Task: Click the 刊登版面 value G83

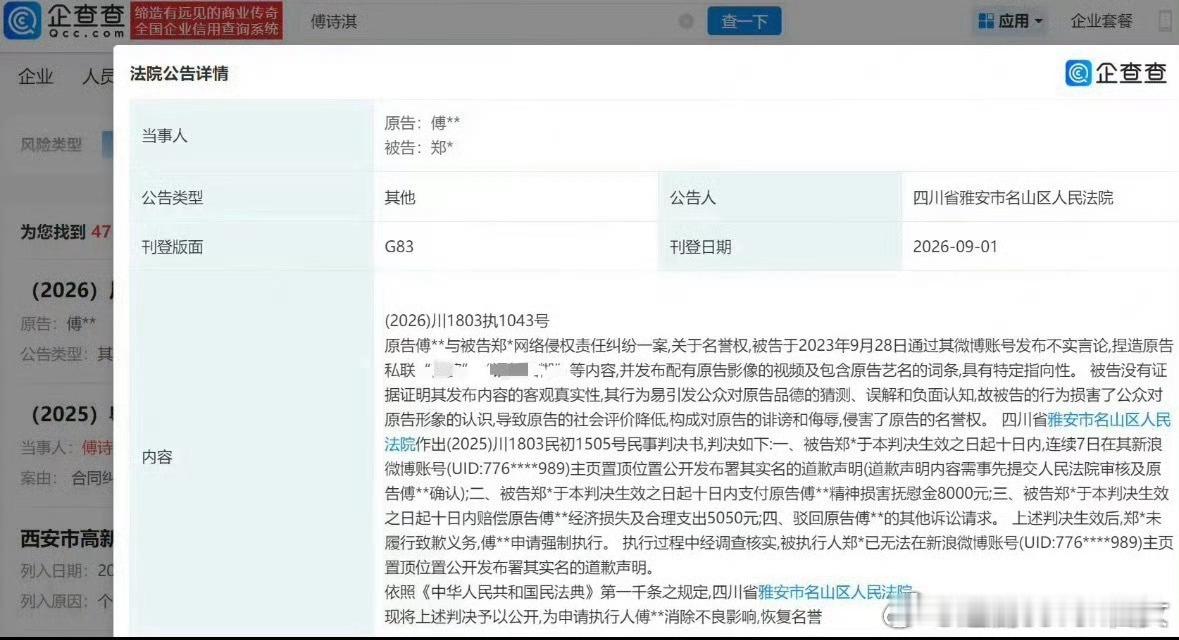Action: (399, 247)
